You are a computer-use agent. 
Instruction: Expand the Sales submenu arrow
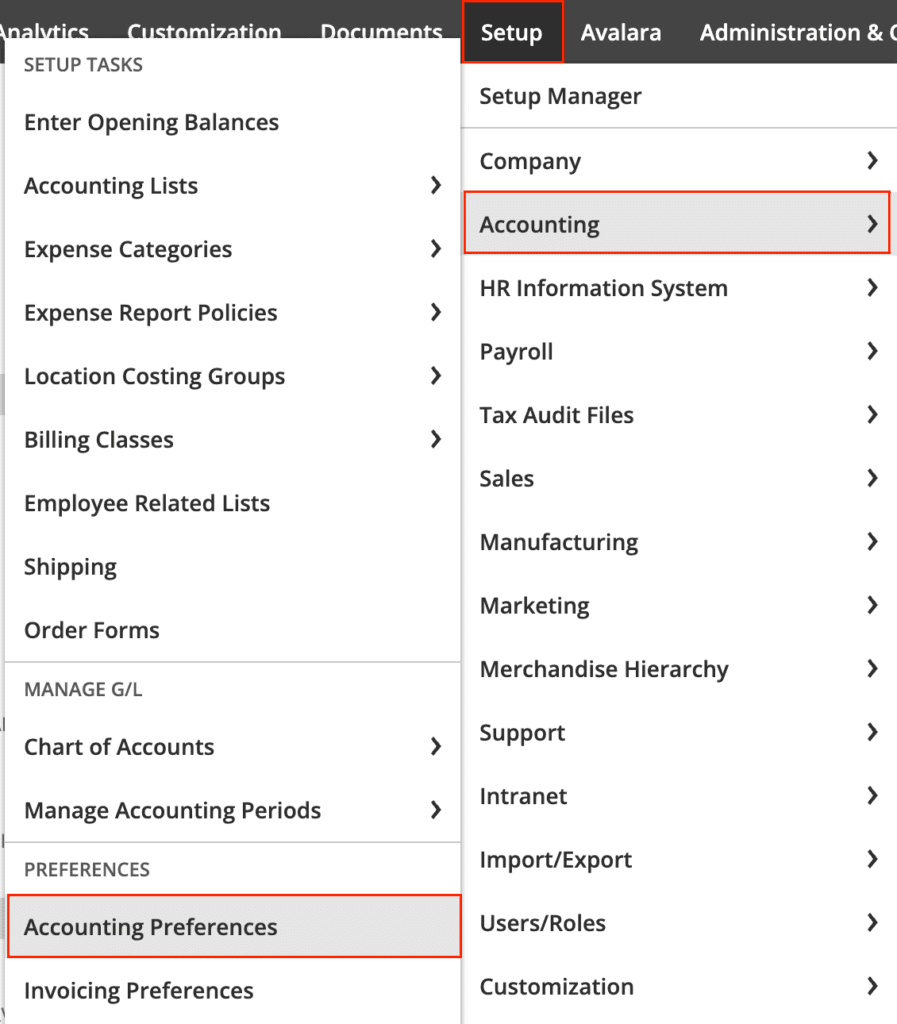pos(872,478)
